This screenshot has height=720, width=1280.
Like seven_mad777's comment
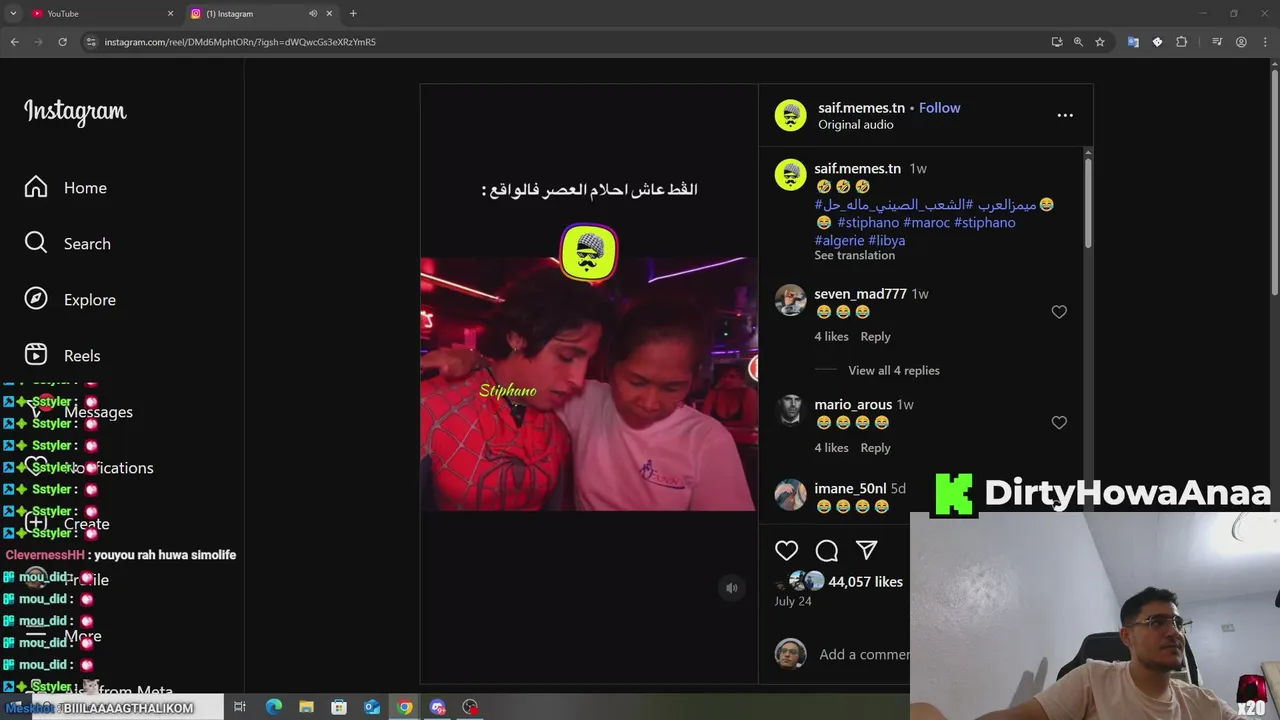1059,312
